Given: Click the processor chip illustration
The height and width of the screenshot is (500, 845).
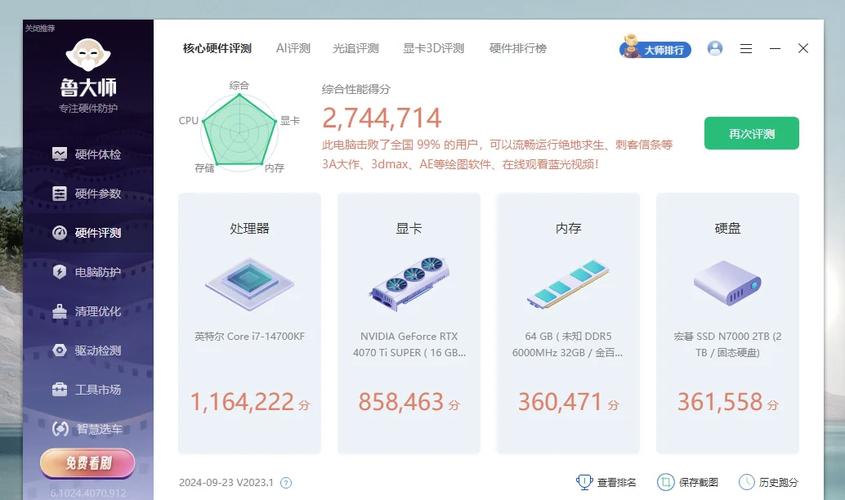Looking at the screenshot, I should pos(250,283).
